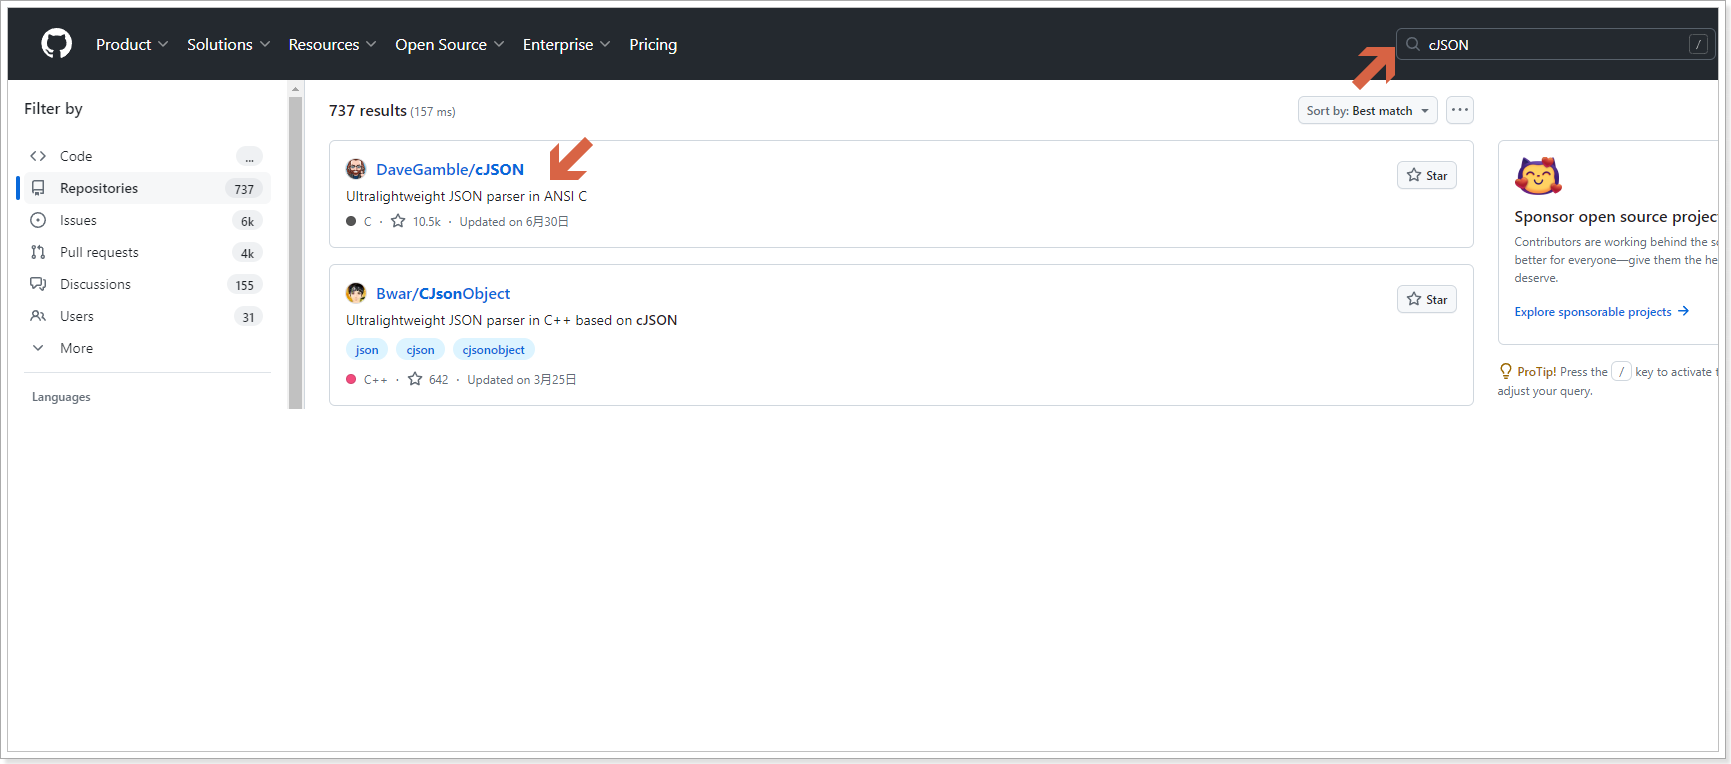Open the Pricing page
Image resolution: width=1731 pixels, height=764 pixels.
pos(653,44)
